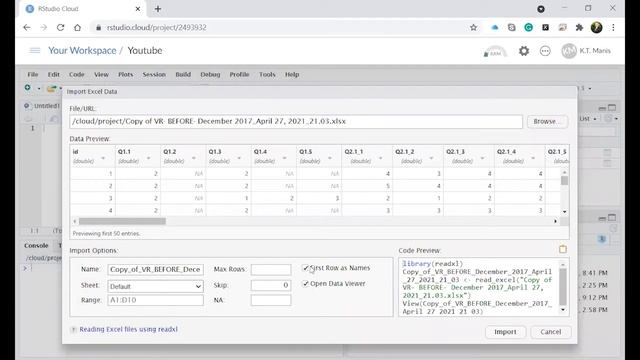Viewport: 640px width, 360px height.
Task: Open the Profile menu
Action: coord(239,74)
